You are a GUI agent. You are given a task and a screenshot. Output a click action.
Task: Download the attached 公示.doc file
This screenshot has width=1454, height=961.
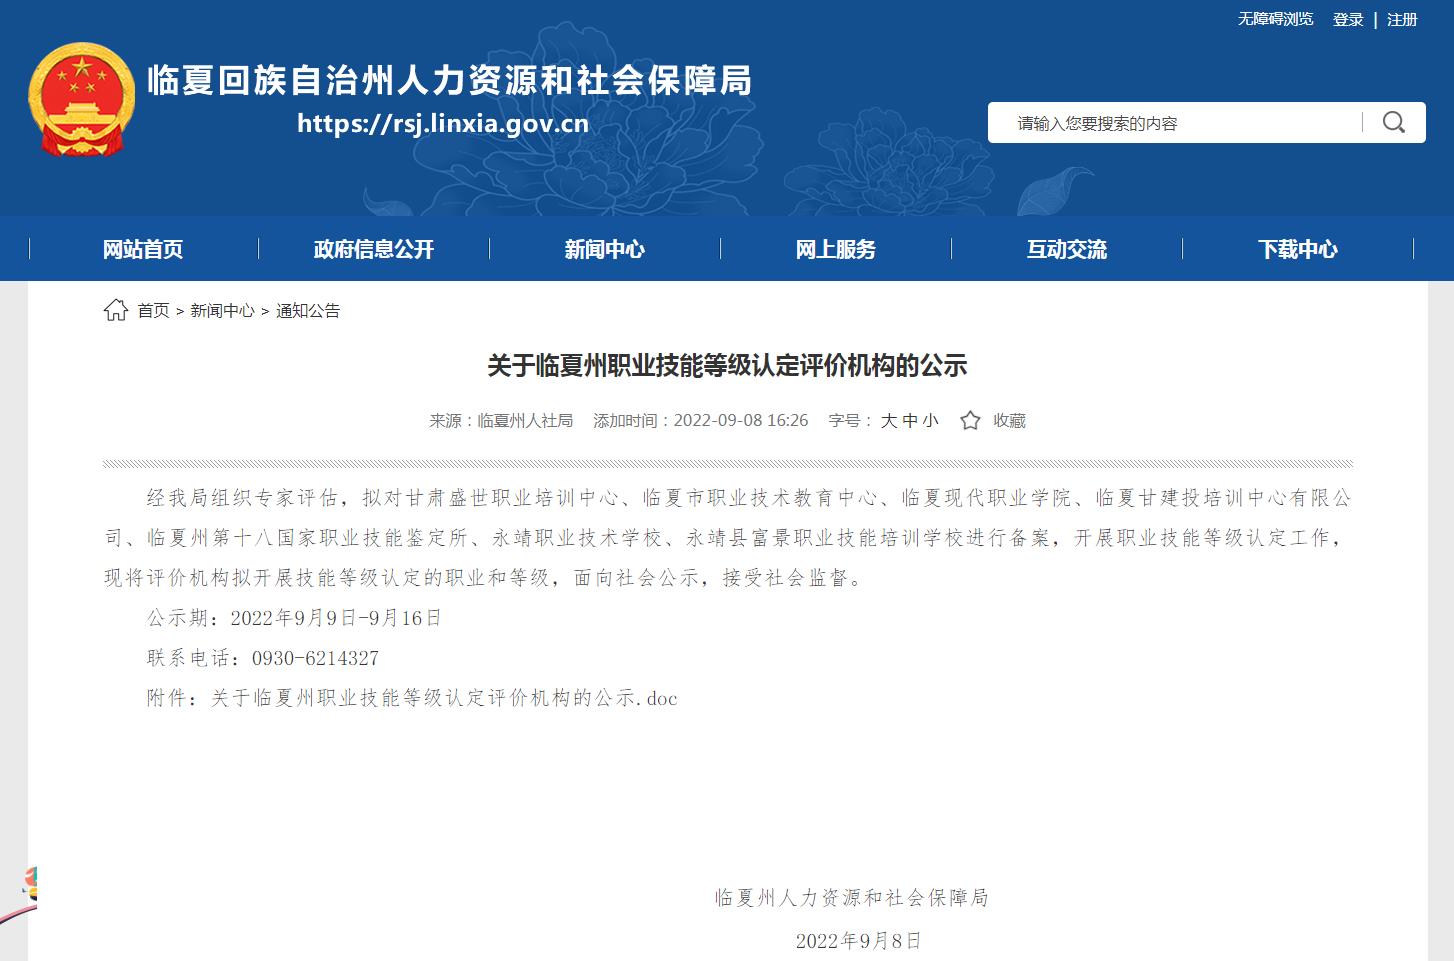444,698
